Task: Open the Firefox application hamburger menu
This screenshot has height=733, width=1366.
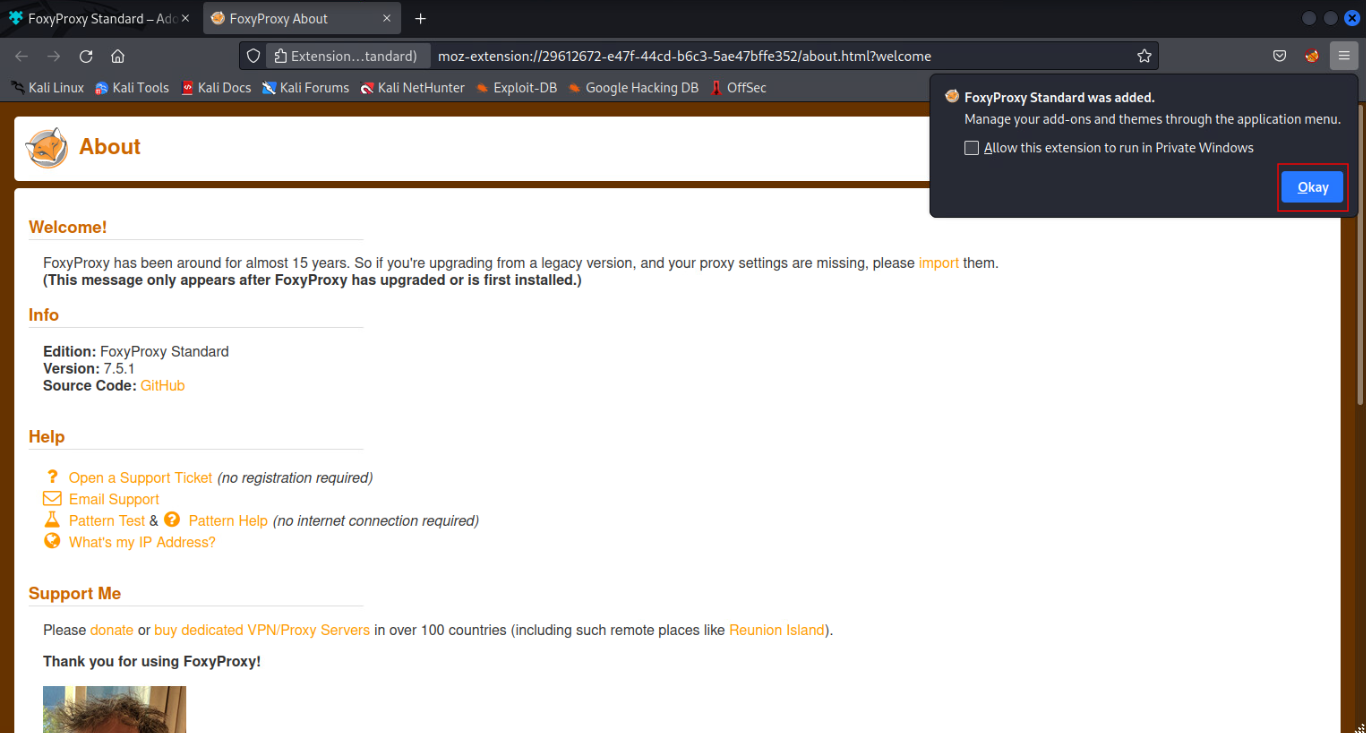Action: [x=1344, y=56]
